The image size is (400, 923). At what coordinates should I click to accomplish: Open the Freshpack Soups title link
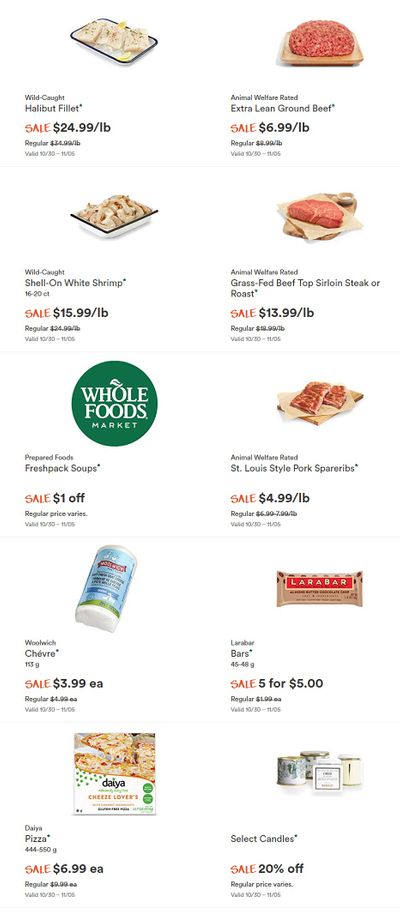[x=61, y=468]
